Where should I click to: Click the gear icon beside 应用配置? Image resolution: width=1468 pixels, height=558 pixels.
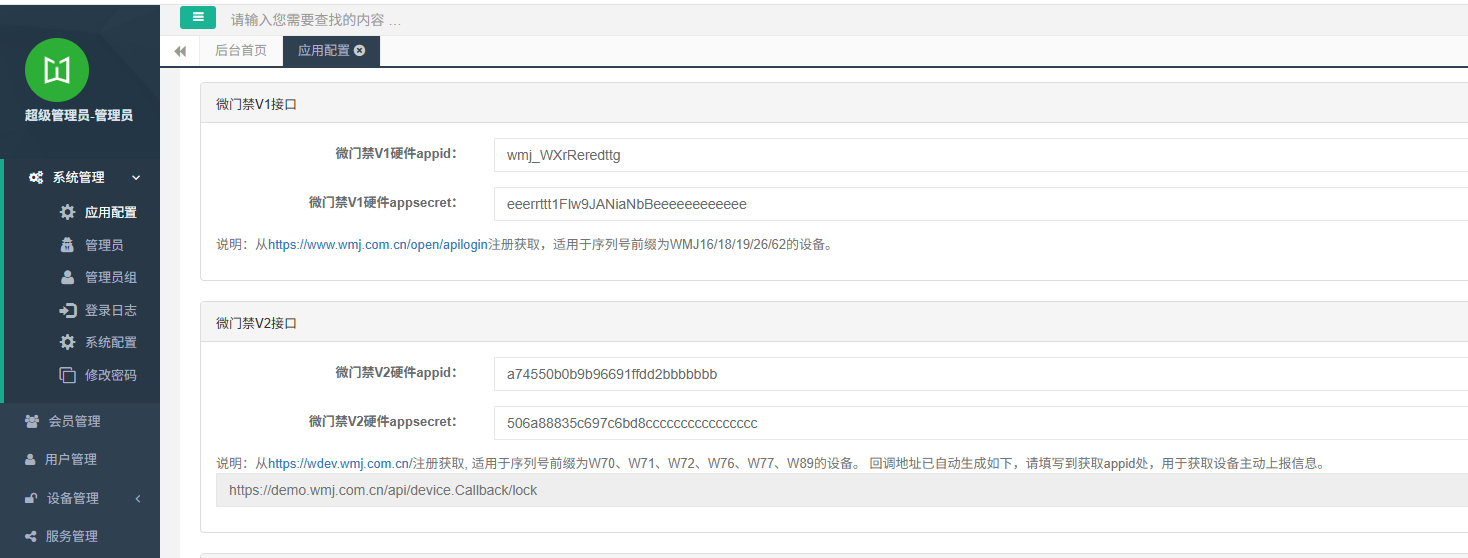[67, 212]
